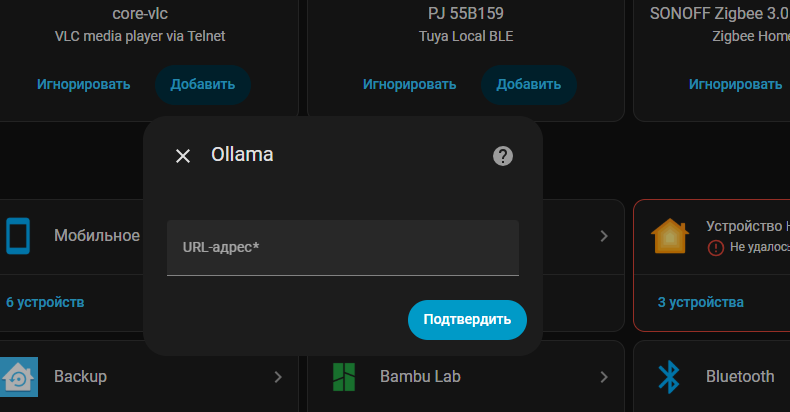This screenshot has height=412, width=790.
Task: Open the 3 устройства link
Action: coord(700,302)
